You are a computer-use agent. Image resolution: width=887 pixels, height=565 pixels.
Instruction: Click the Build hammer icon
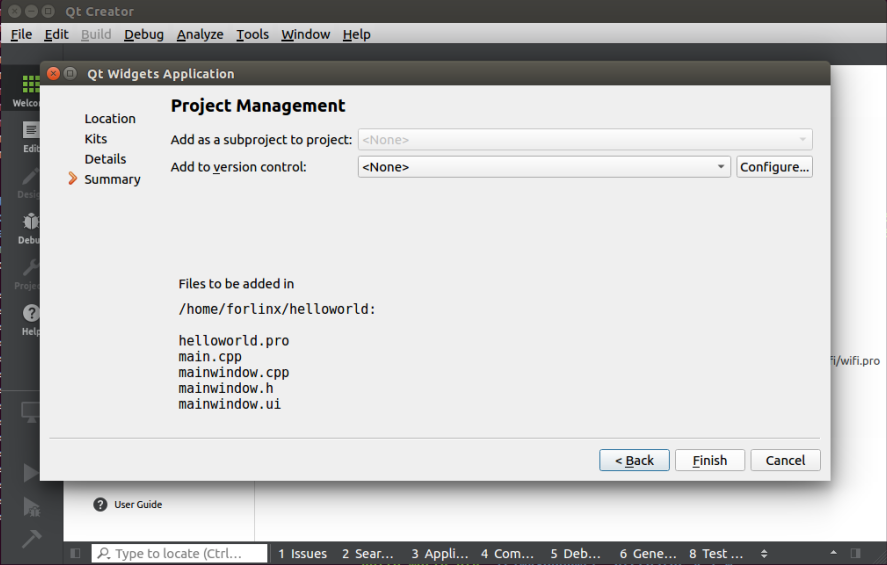point(31,538)
